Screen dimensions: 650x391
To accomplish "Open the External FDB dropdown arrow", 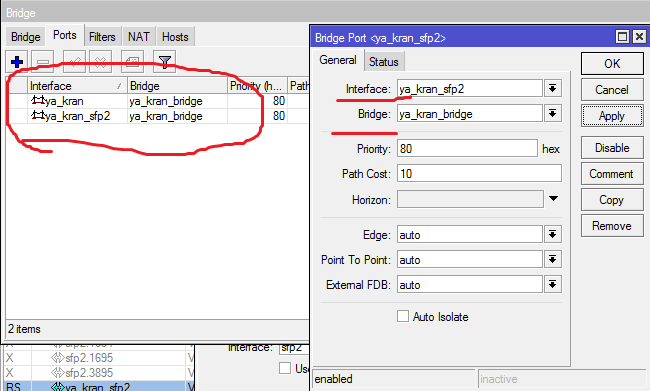I will [x=552, y=284].
